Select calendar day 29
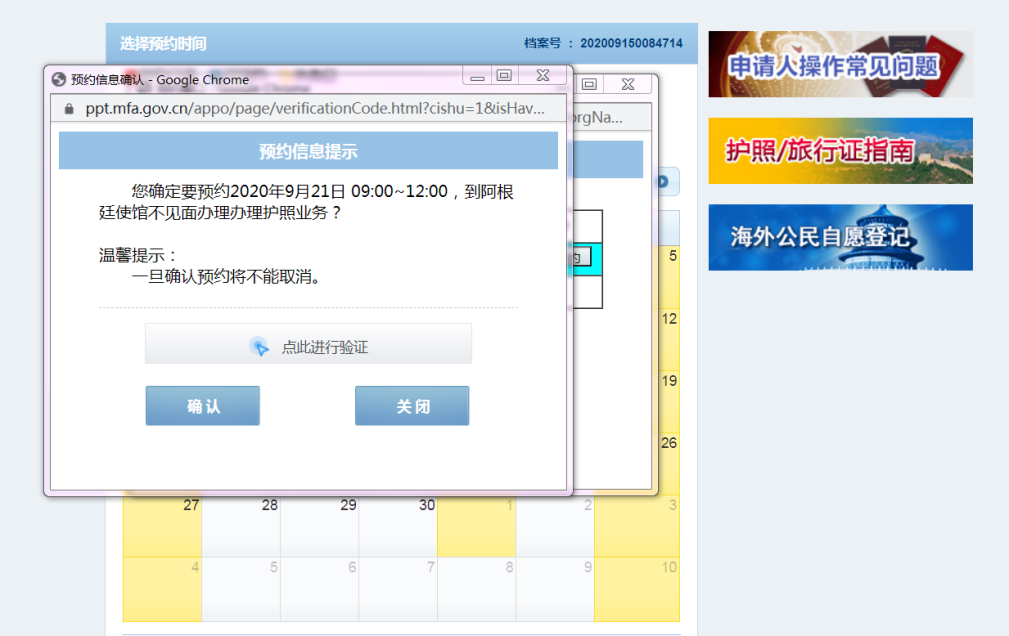1009x636 pixels. pos(319,526)
